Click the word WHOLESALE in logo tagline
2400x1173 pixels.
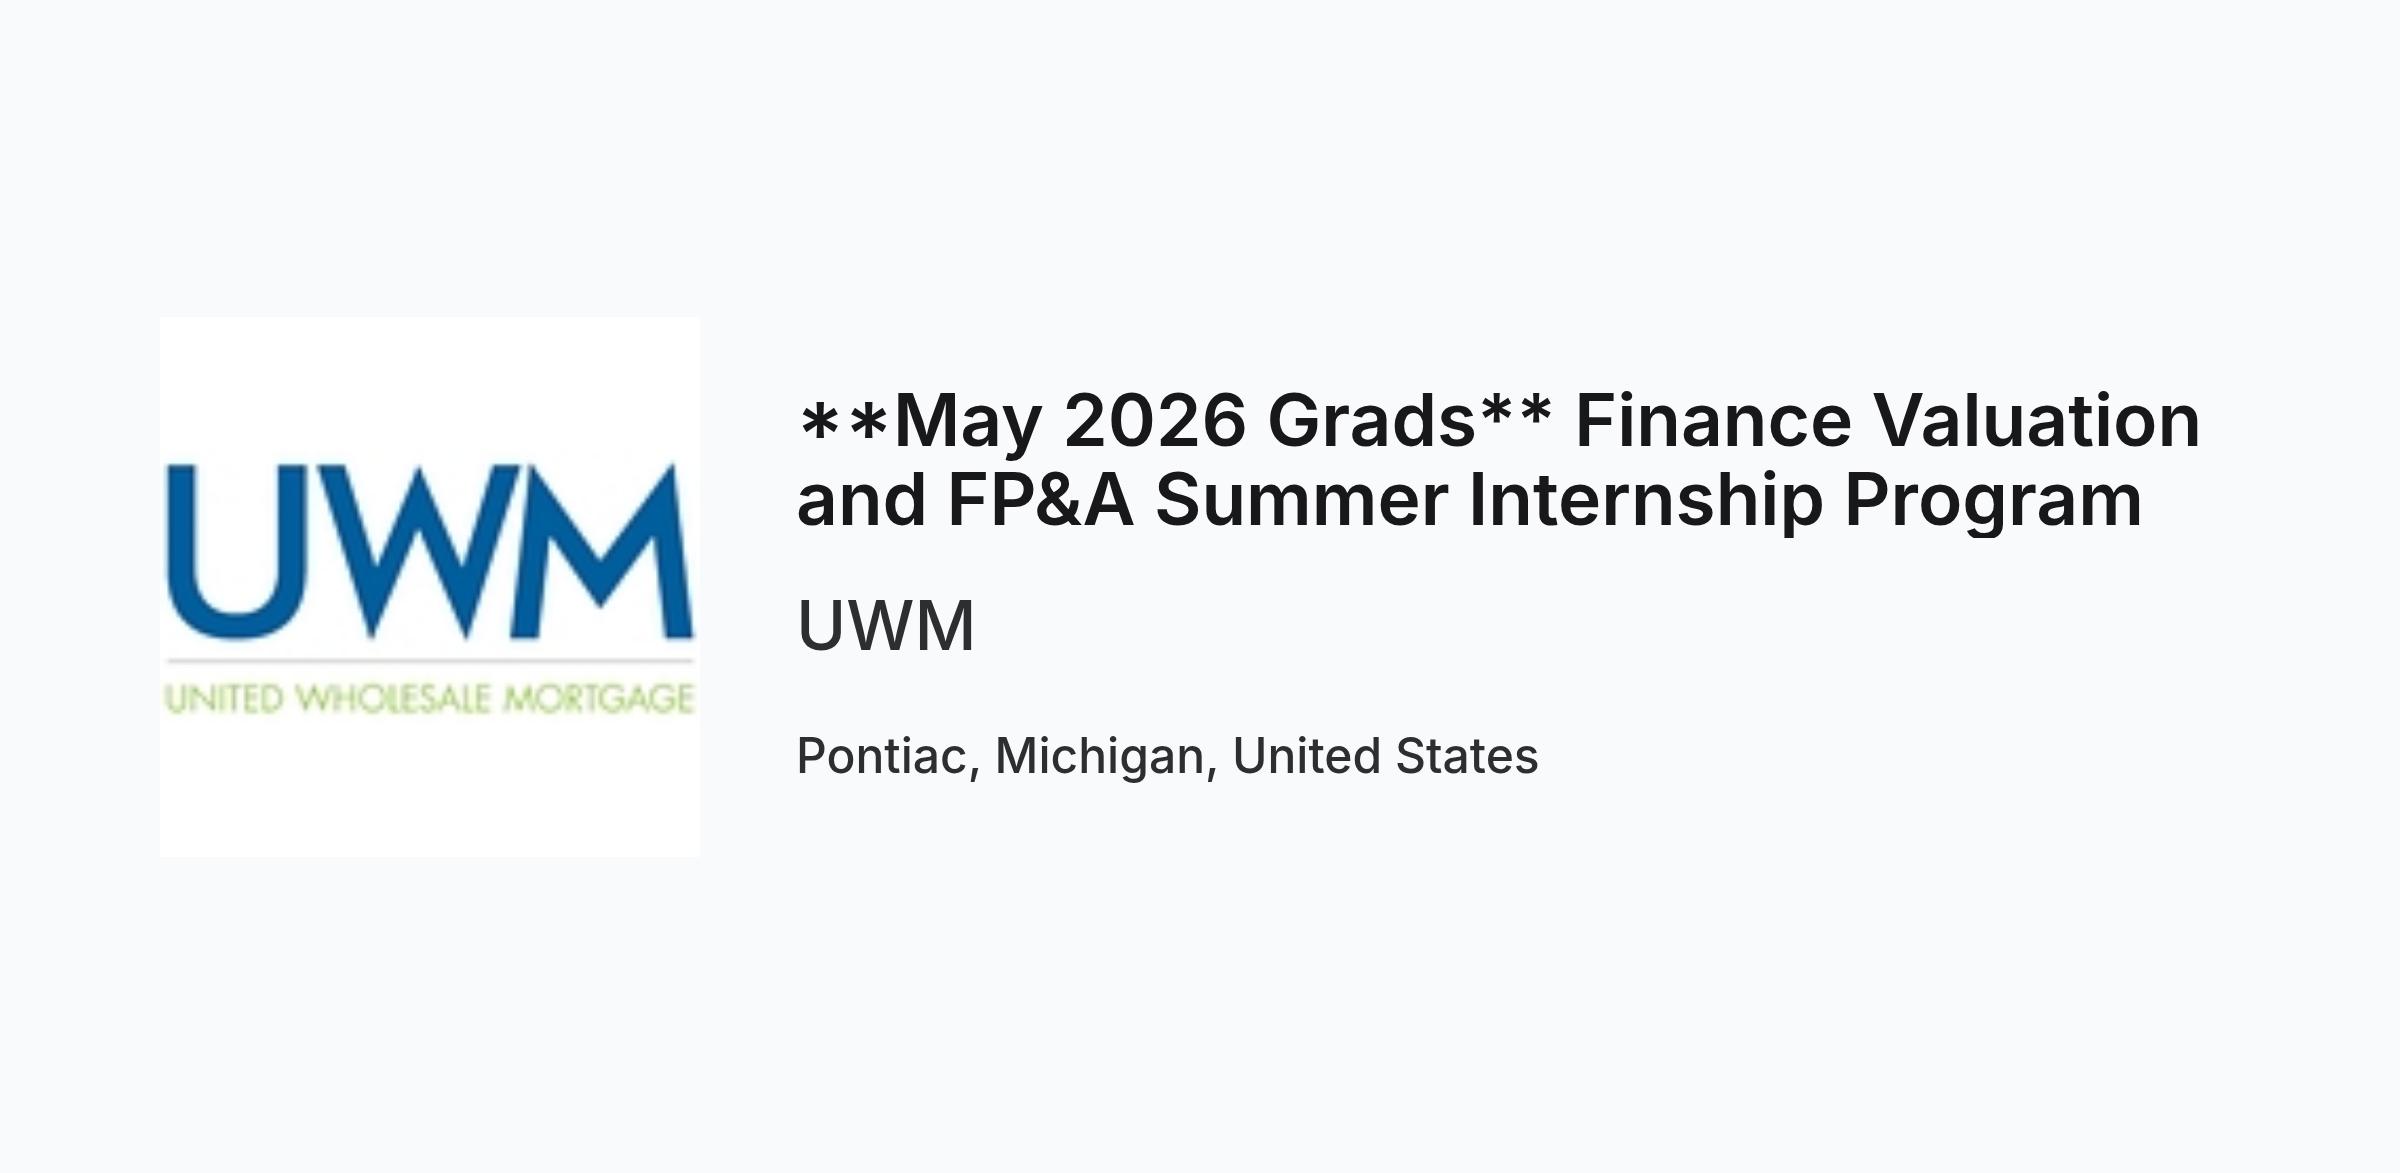pos(395,698)
